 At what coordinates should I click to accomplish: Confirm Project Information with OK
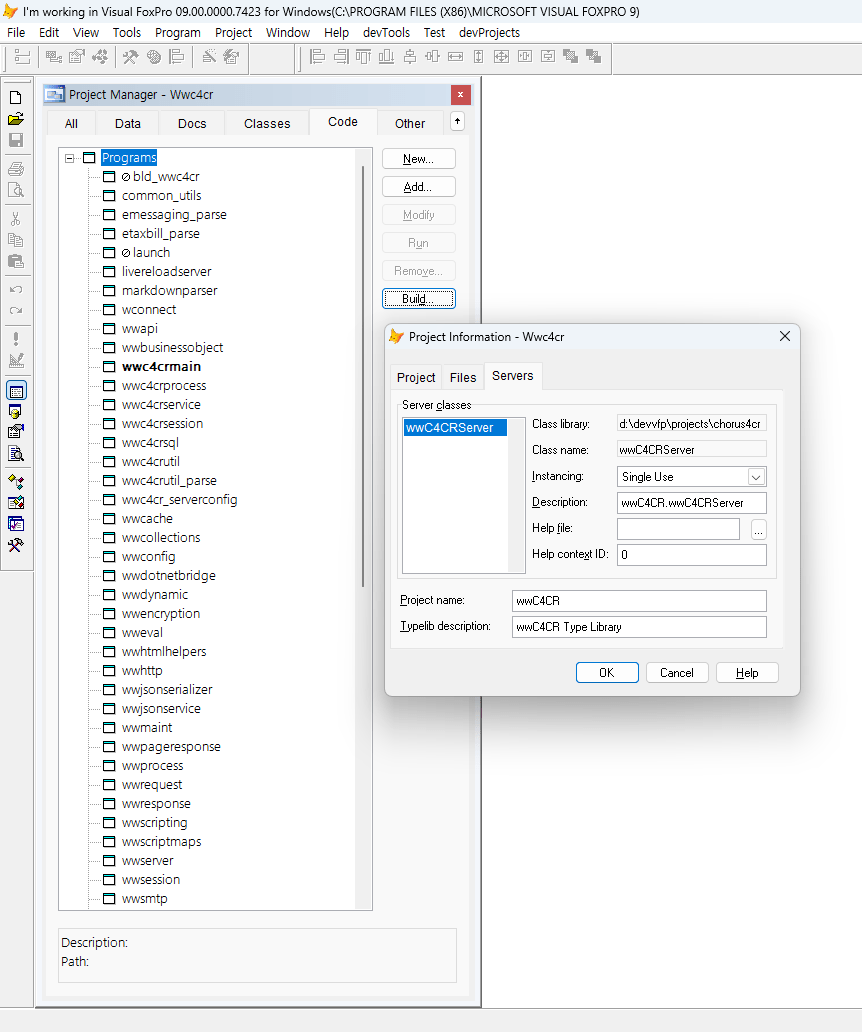click(x=607, y=673)
